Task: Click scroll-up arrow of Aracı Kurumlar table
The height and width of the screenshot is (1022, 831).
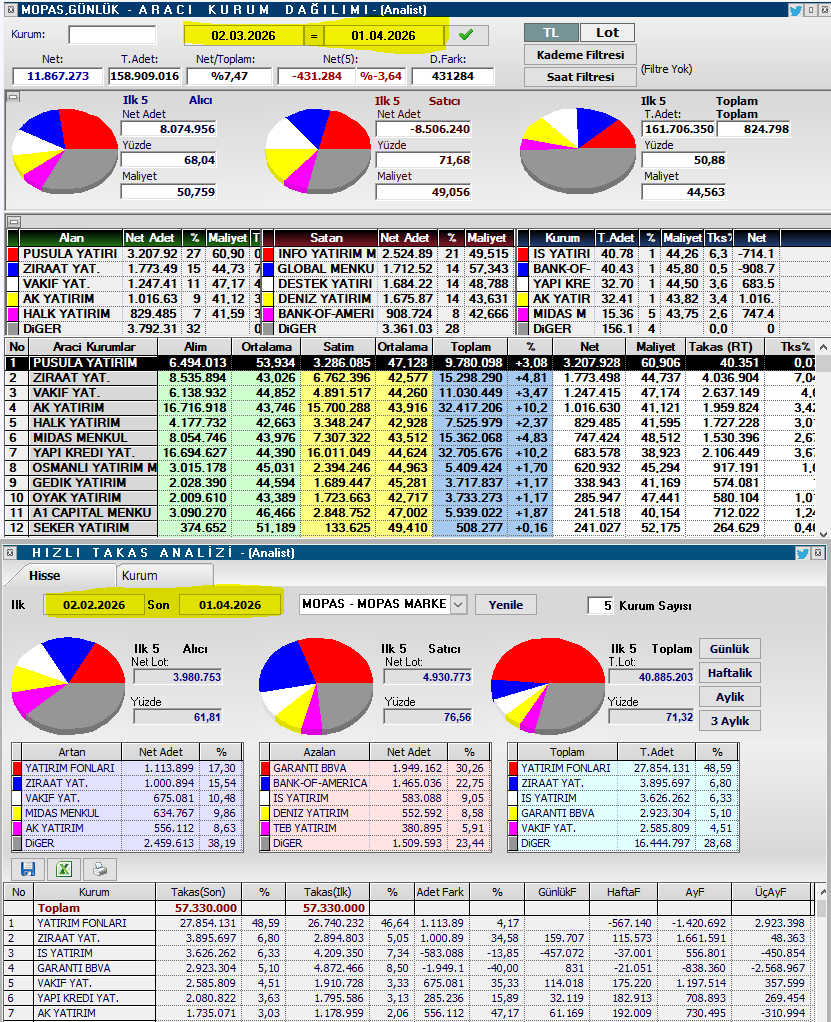Action: [823, 347]
